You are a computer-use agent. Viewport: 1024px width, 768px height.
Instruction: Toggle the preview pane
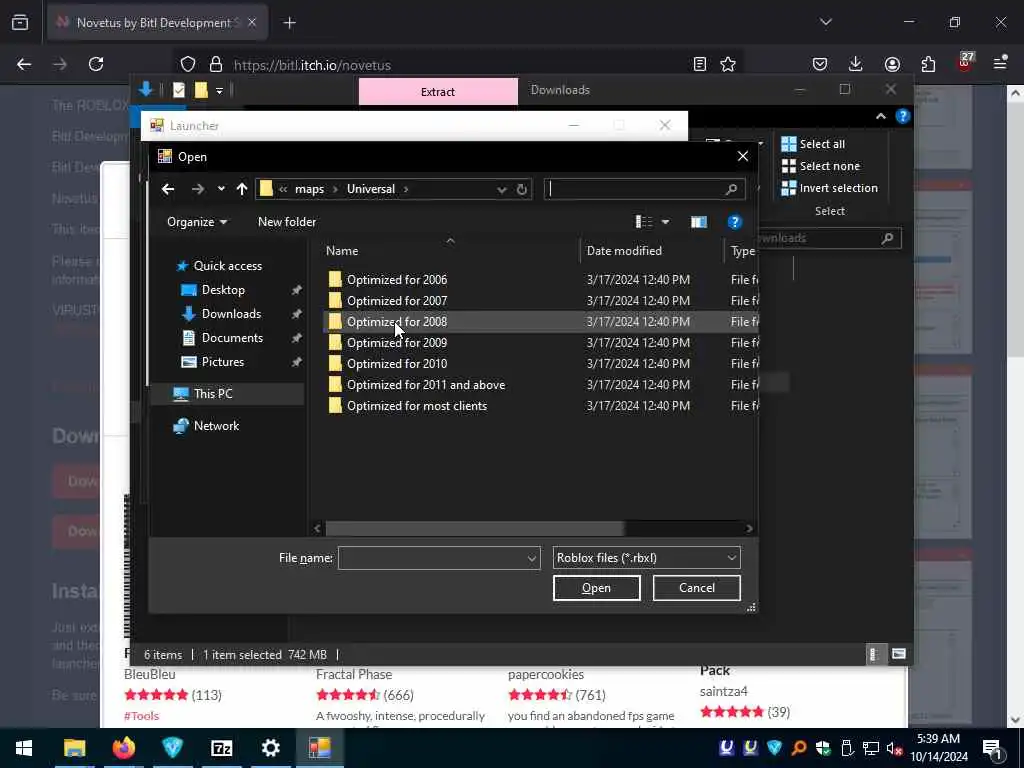699,222
